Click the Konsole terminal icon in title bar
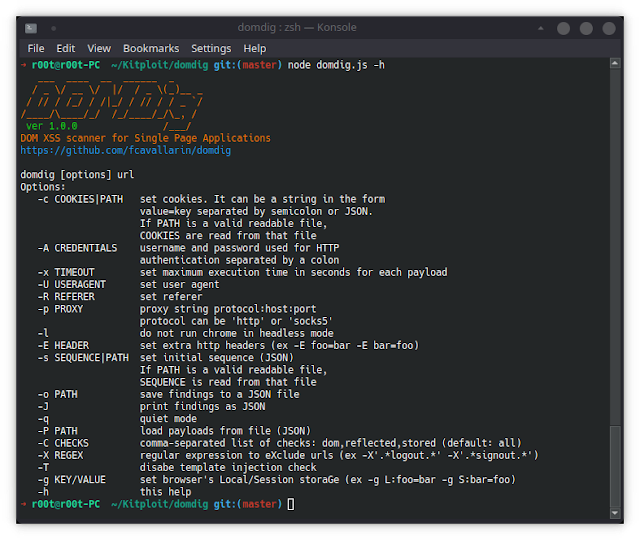Viewport: 640px width, 540px height. [31, 28]
